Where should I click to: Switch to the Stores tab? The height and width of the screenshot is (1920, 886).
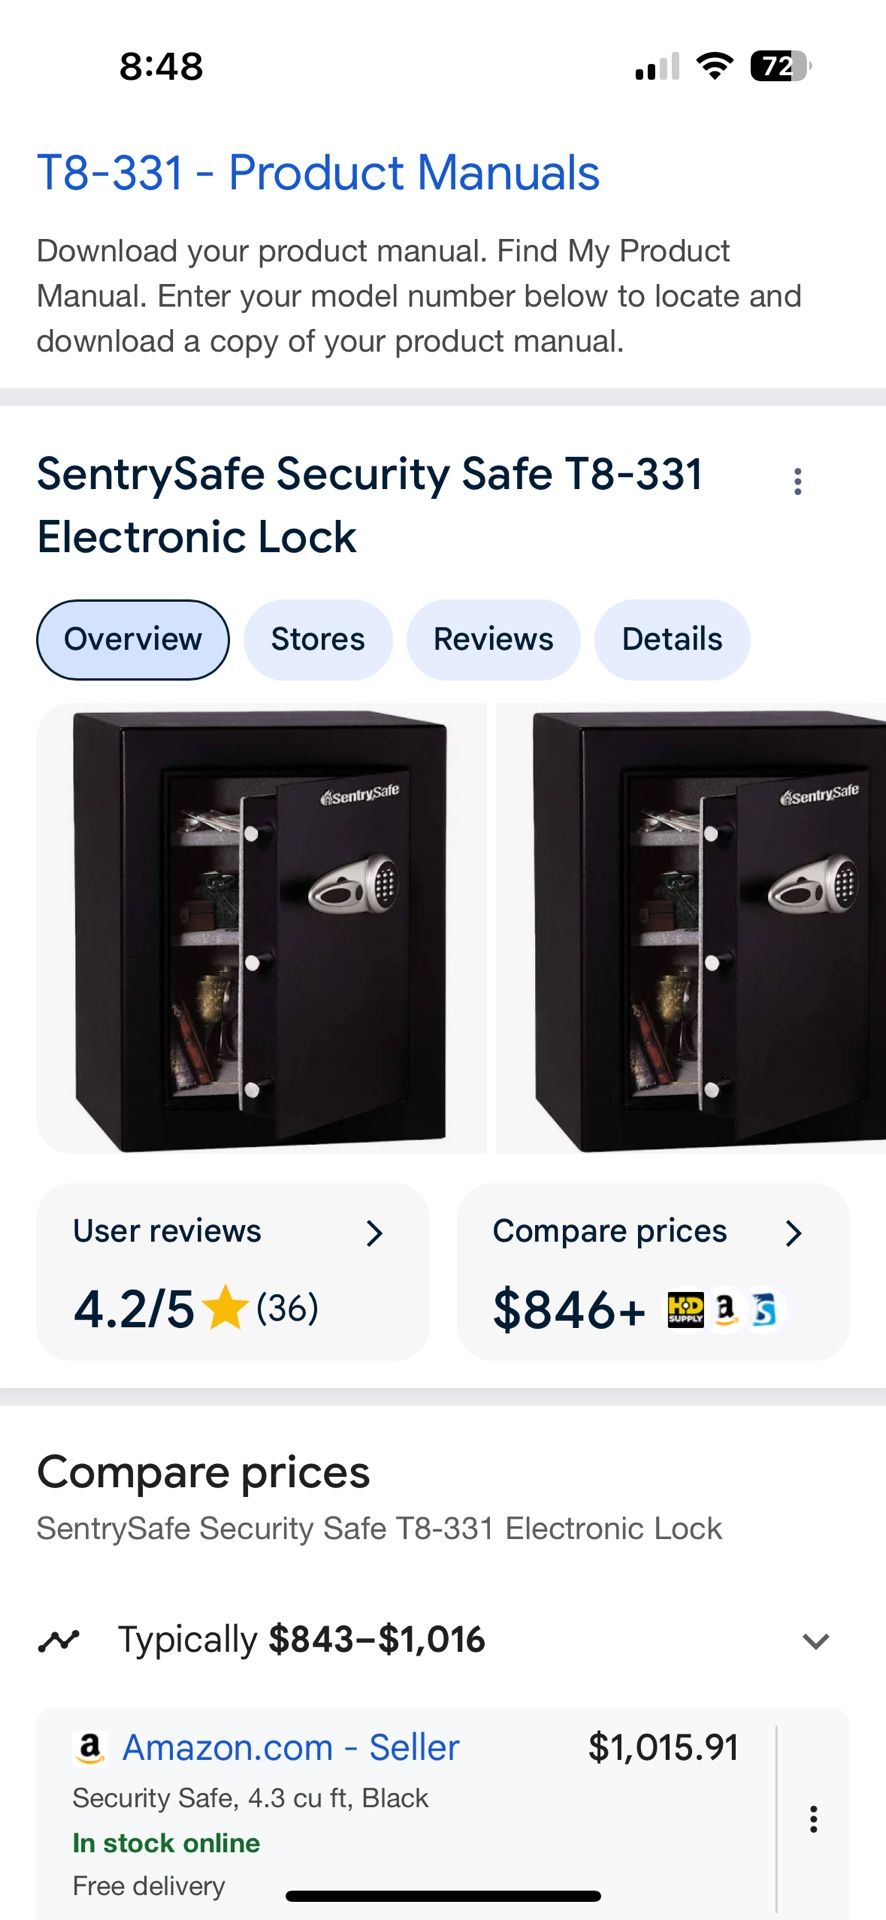click(318, 639)
